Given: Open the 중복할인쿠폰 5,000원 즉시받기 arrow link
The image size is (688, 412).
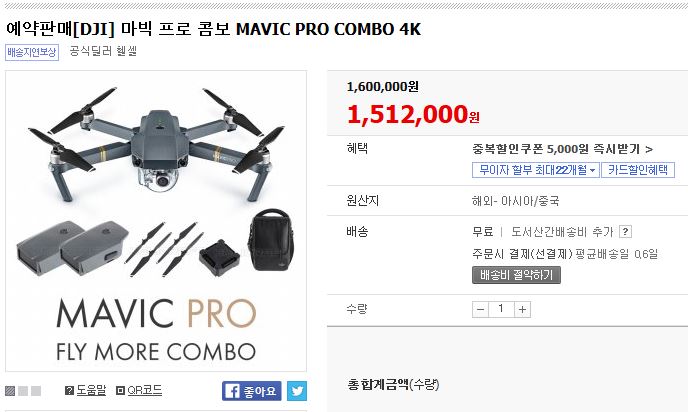Looking at the screenshot, I should pyautogui.click(x=563, y=149).
